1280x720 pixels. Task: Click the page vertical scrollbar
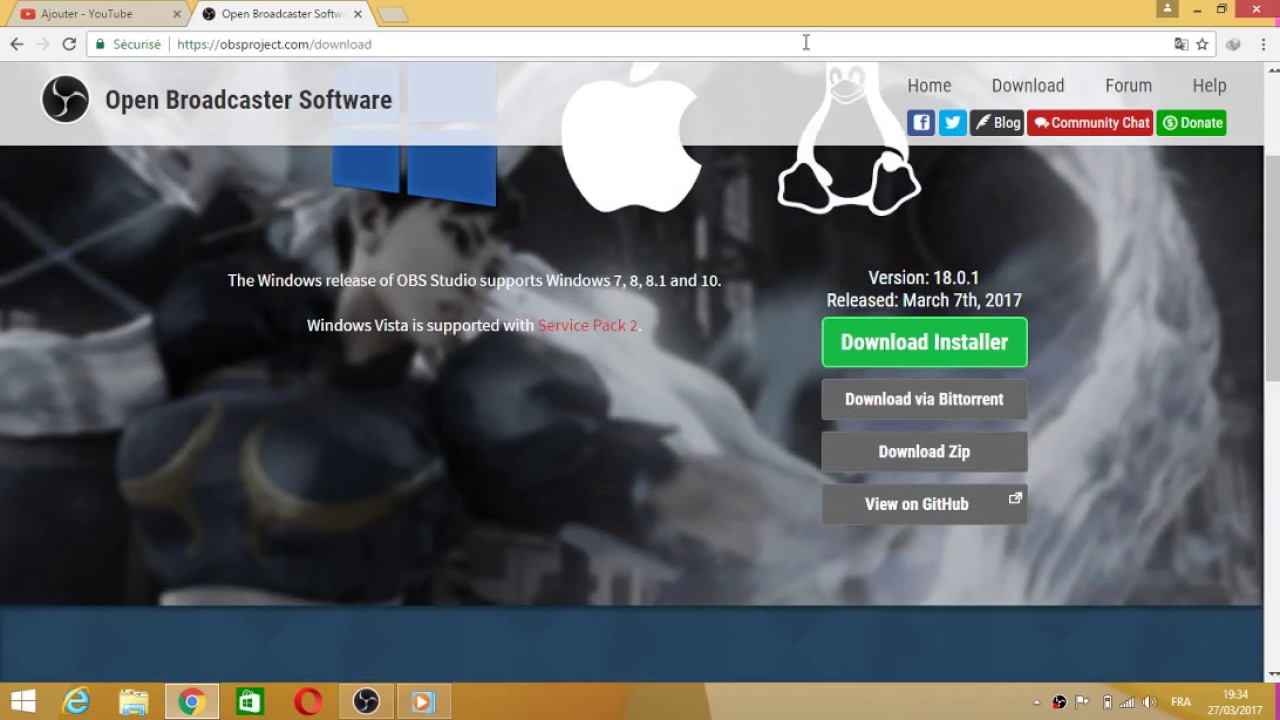point(1272,268)
